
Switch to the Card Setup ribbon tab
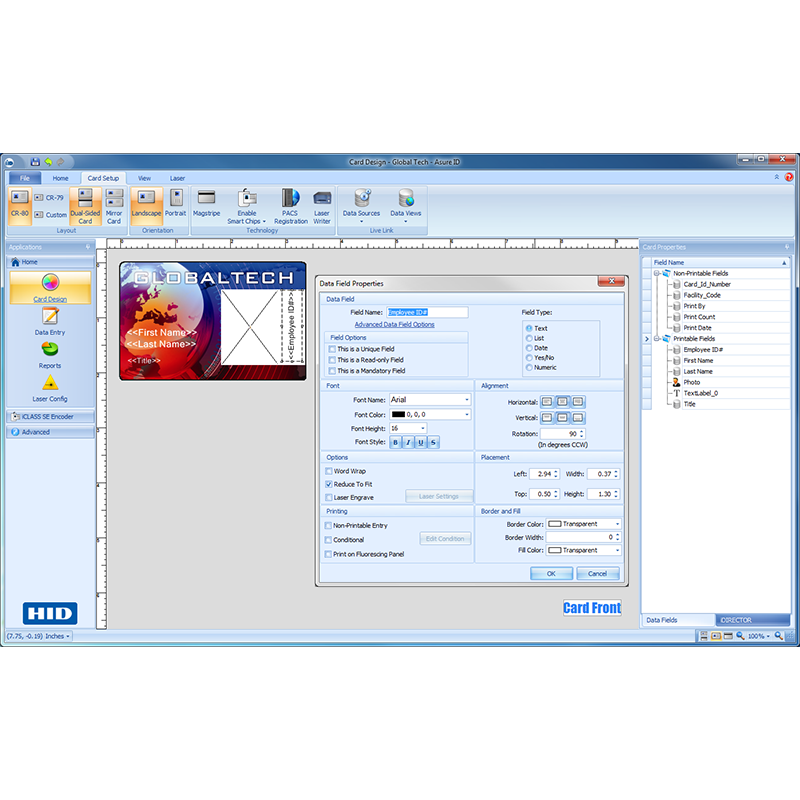pyautogui.click(x=103, y=177)
